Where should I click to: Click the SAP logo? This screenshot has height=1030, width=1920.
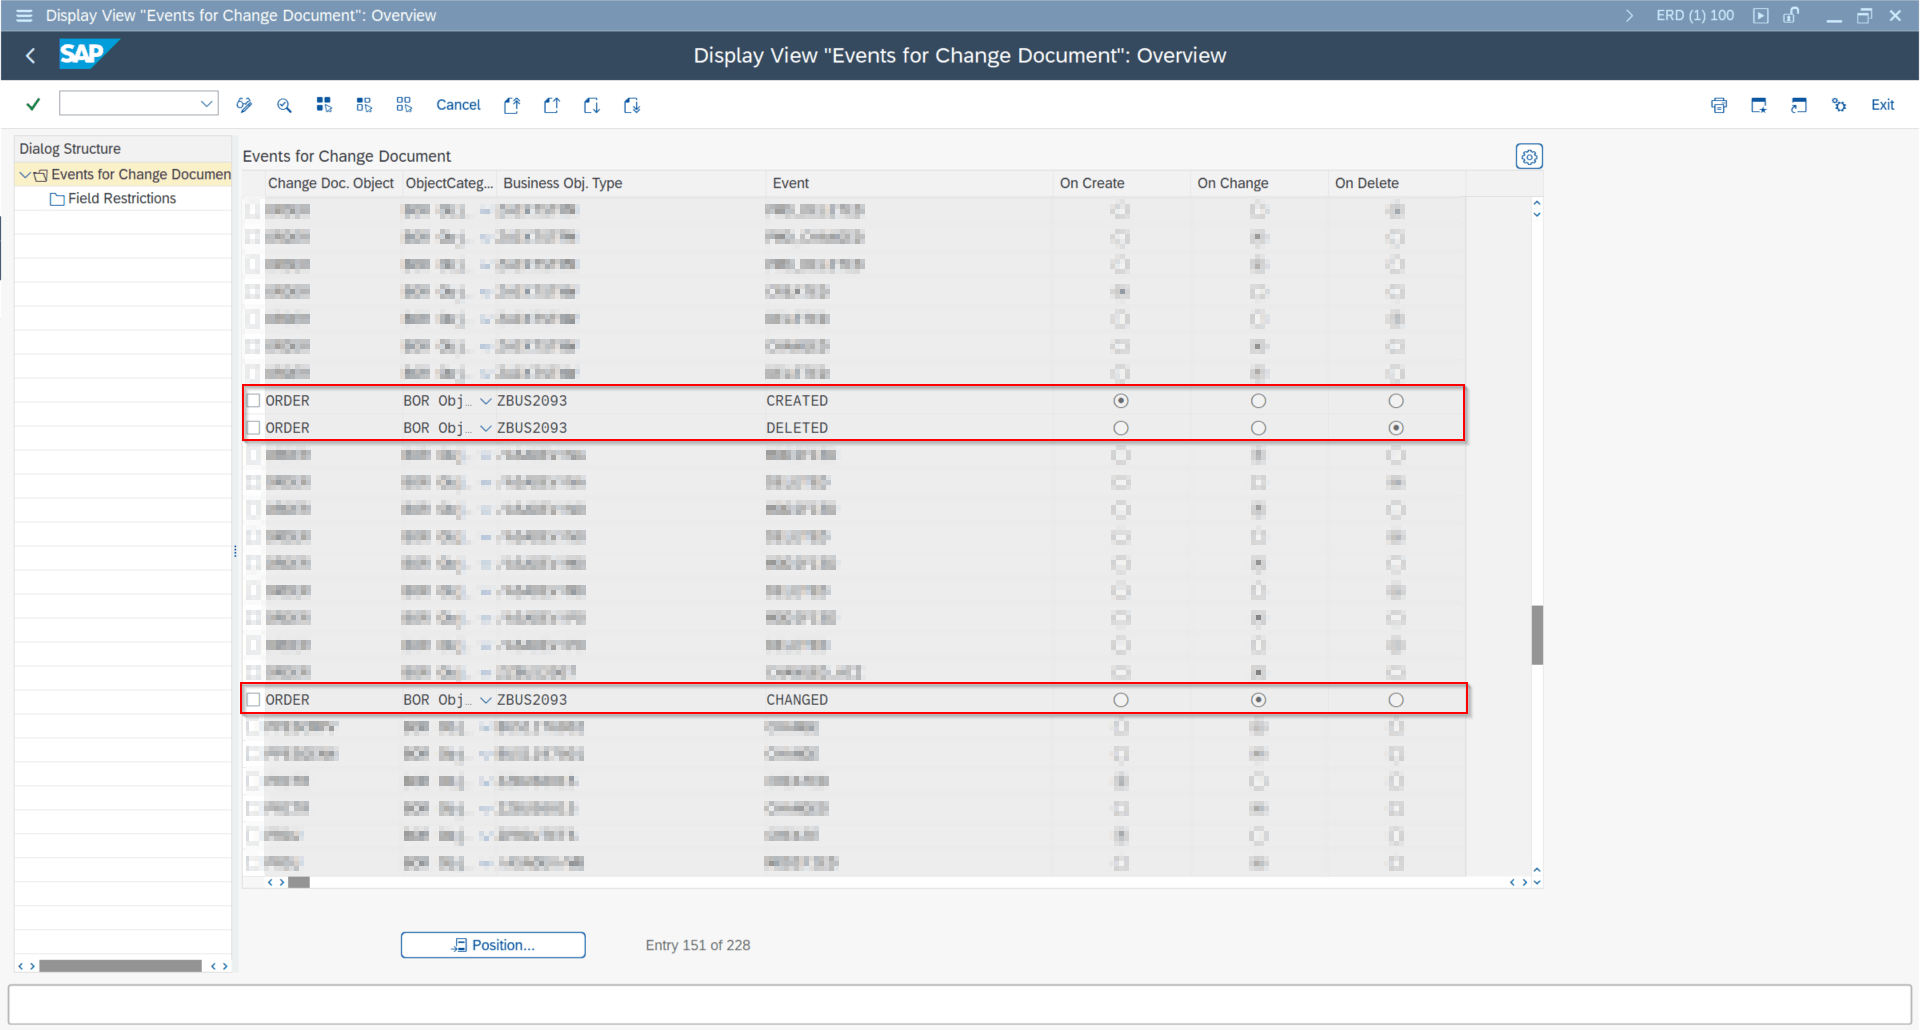pyautogui.click(x=88, y=54)
